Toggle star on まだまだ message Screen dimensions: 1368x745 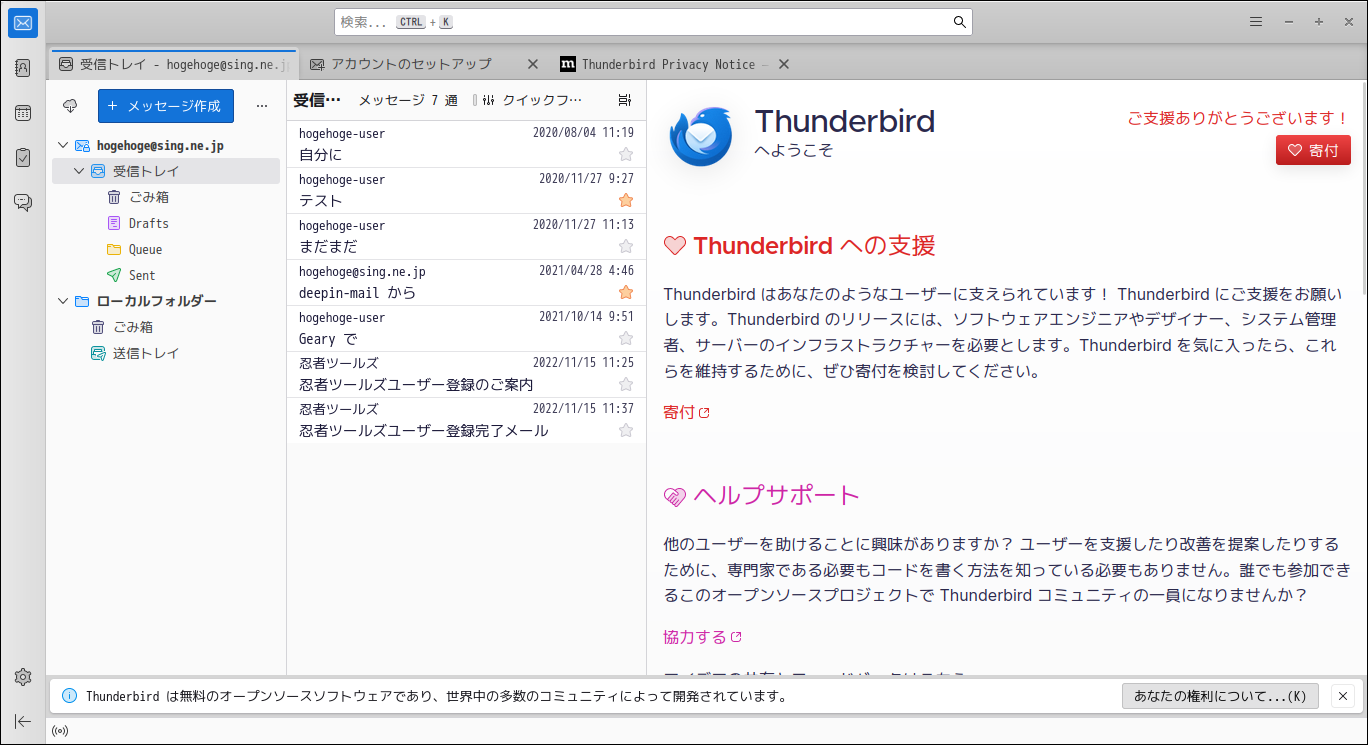(x=626, y=246)
